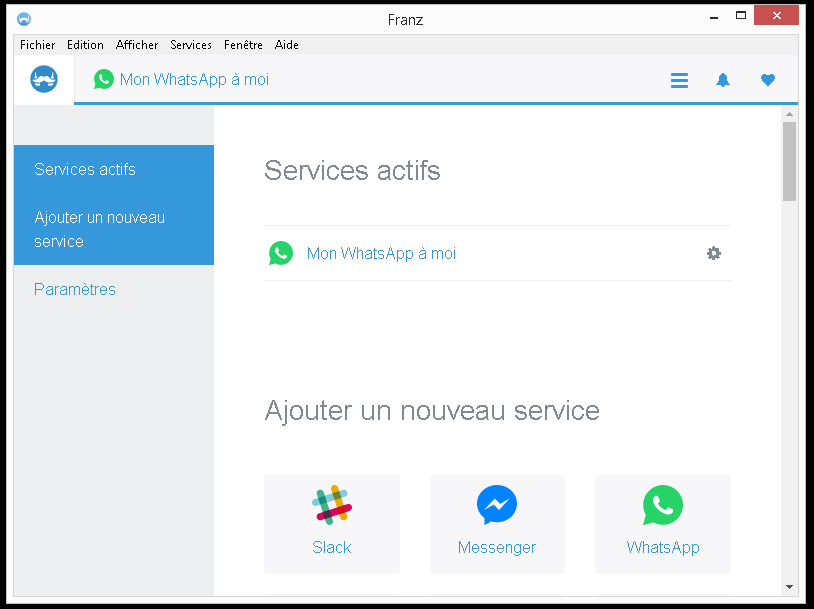814x609 pixels.
Task: Click WhatsApp icon in active services row
Action: pos(281,253)
